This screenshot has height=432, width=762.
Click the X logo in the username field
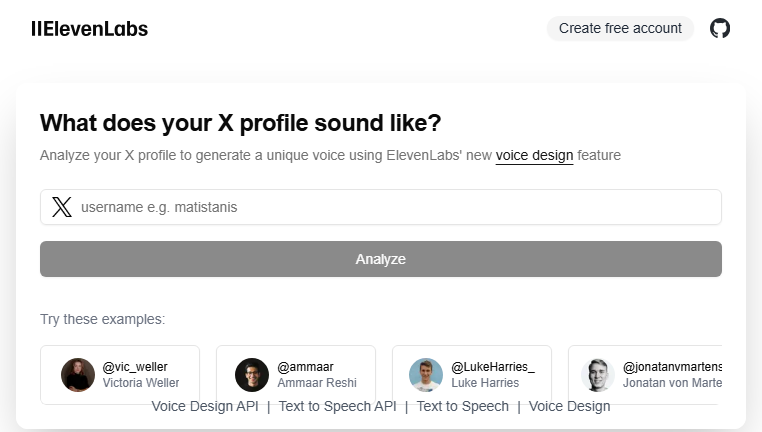point(62,207)
